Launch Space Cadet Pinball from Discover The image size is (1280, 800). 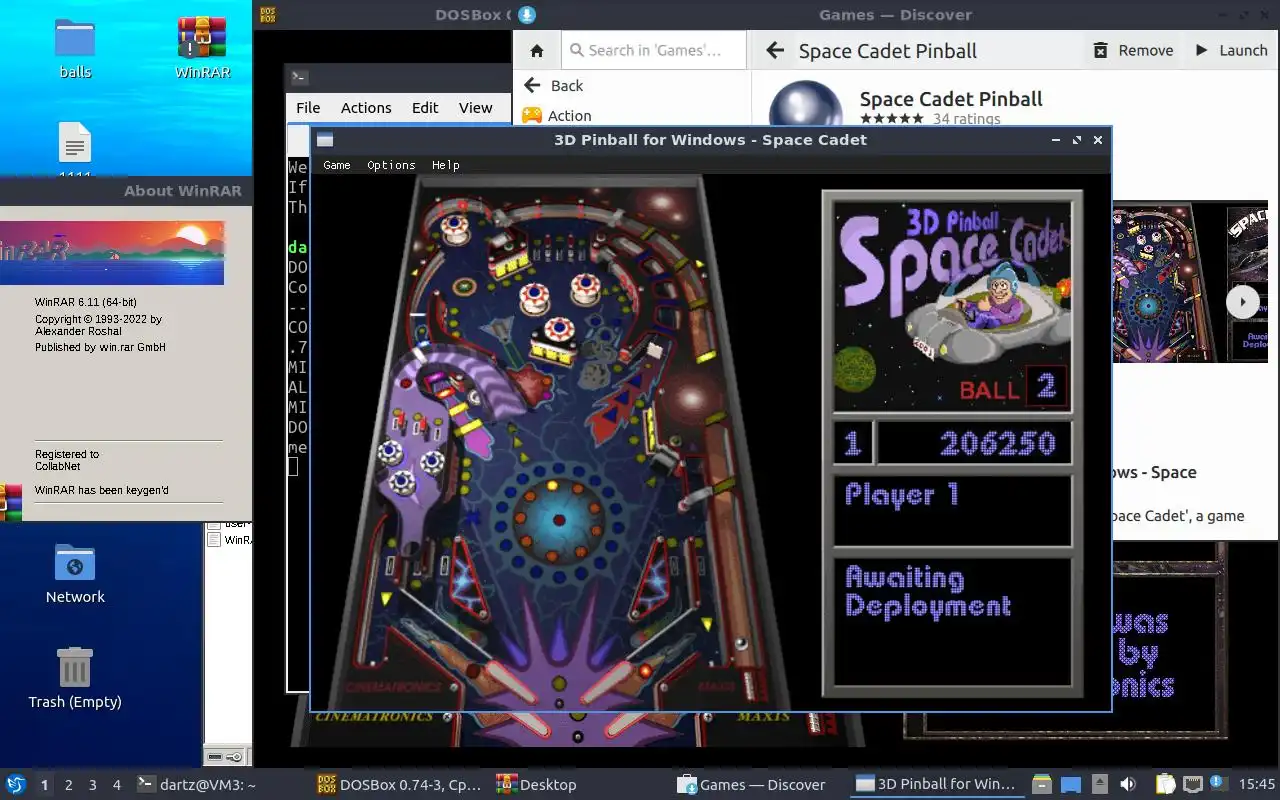pyautogui.click(x=1231, y=51)
